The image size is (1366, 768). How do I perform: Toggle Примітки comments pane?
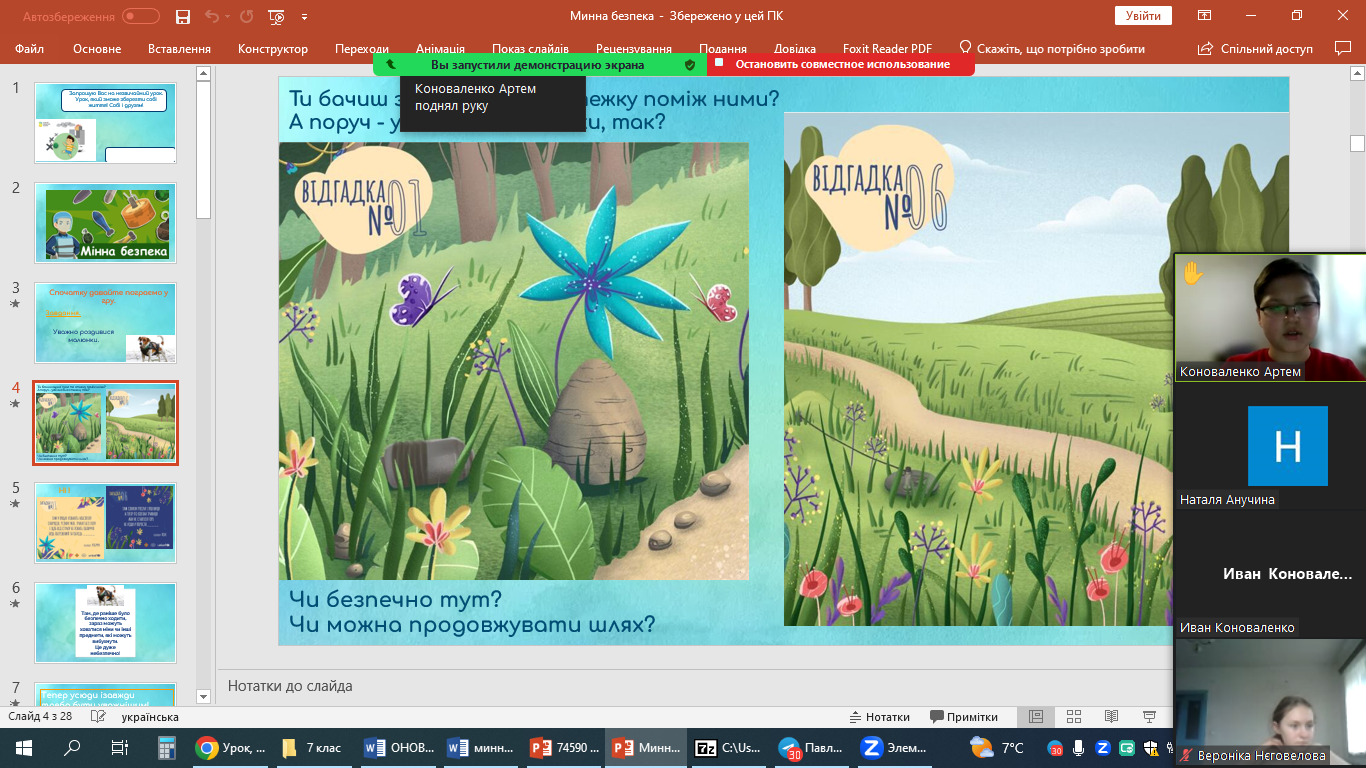(x=964, y=717)
